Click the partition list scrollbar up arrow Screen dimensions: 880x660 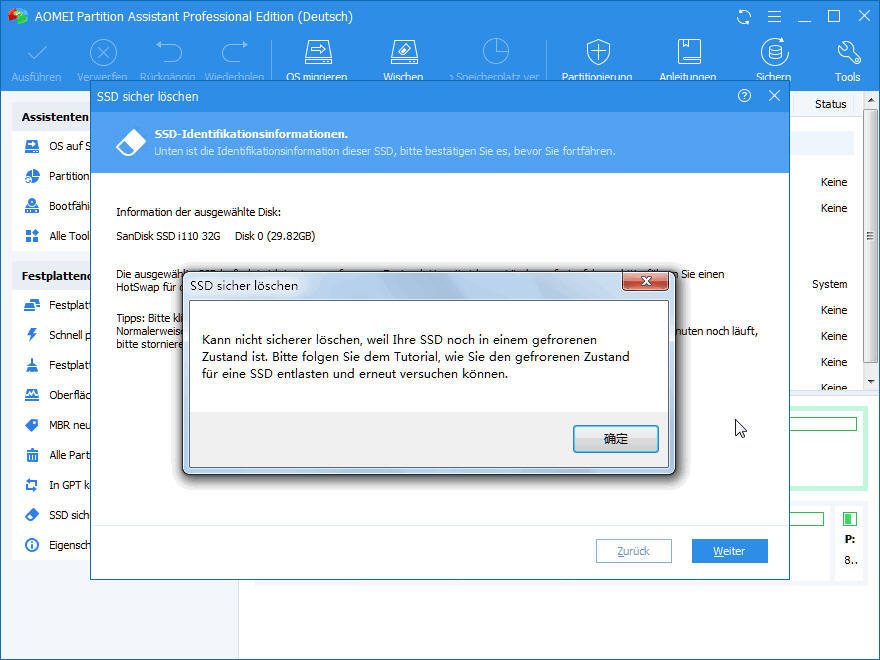[871, 100]
